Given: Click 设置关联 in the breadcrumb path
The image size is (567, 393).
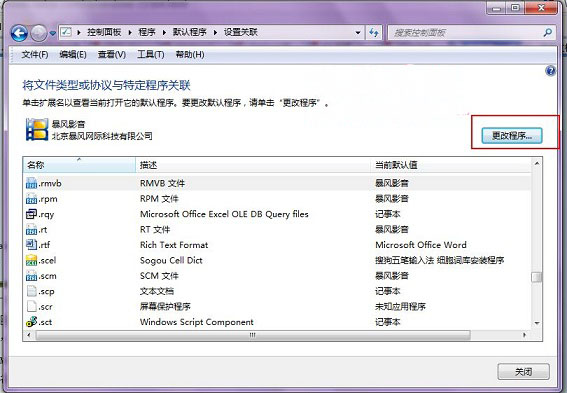Looking at the screenshot, I should click(x=240, y=33).
